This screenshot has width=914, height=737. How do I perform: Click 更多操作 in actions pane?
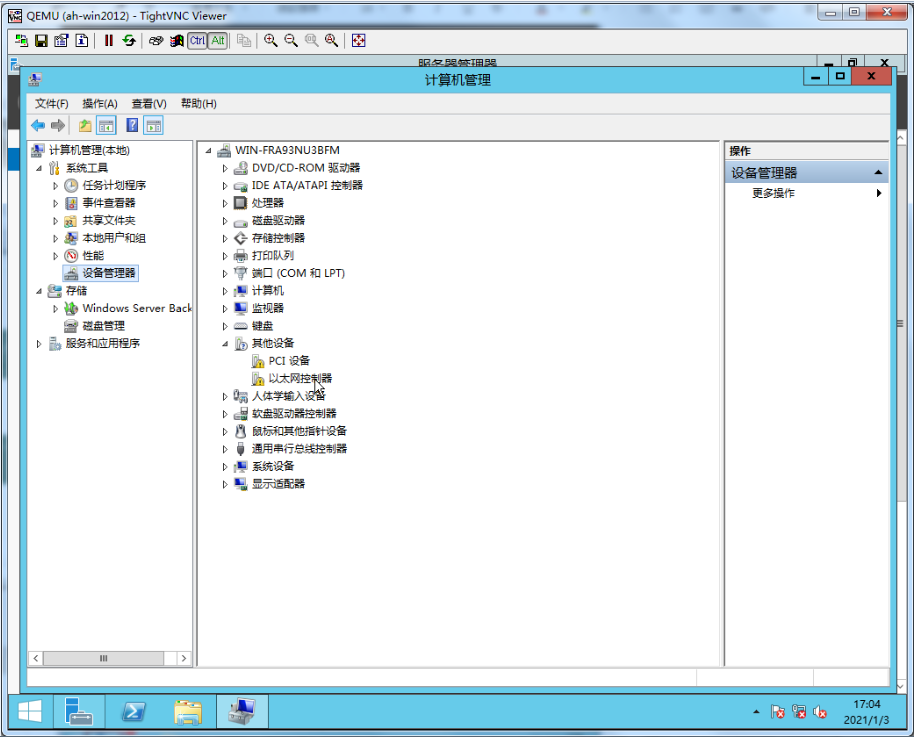(x=773, y=193)
